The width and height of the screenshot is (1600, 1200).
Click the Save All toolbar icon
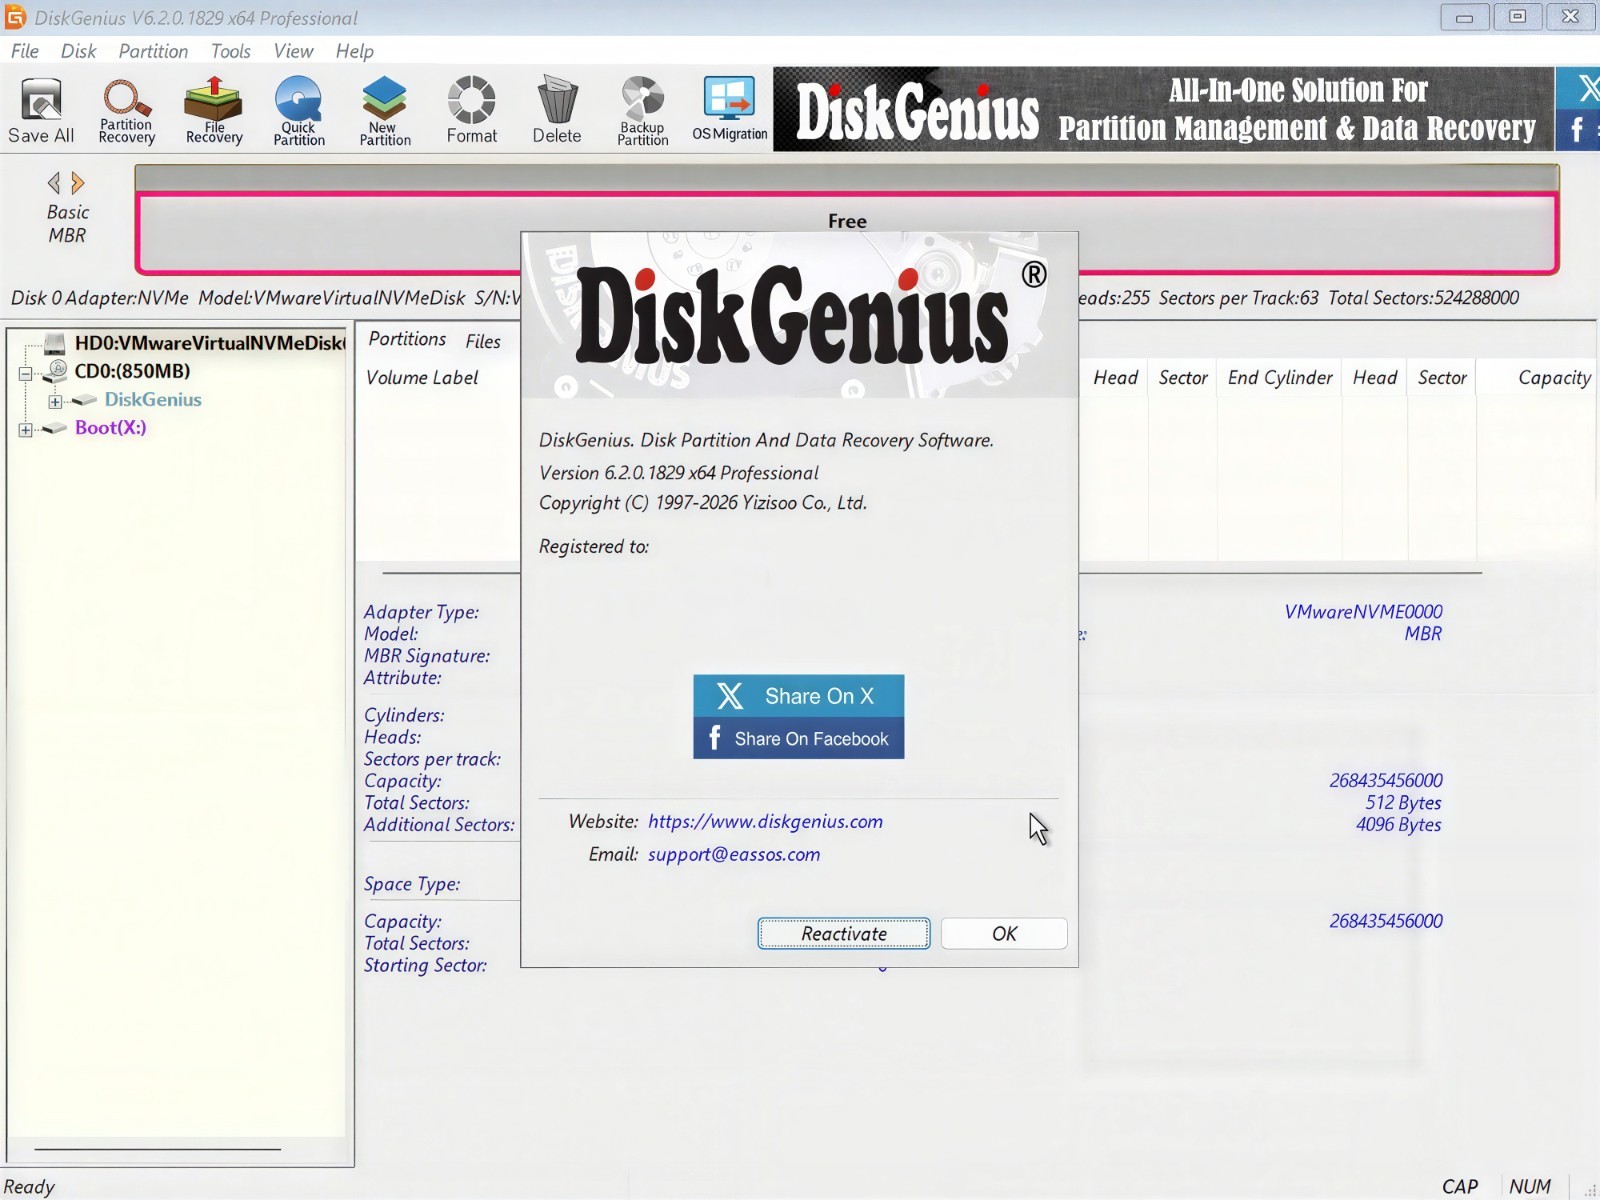coord(41,110)
